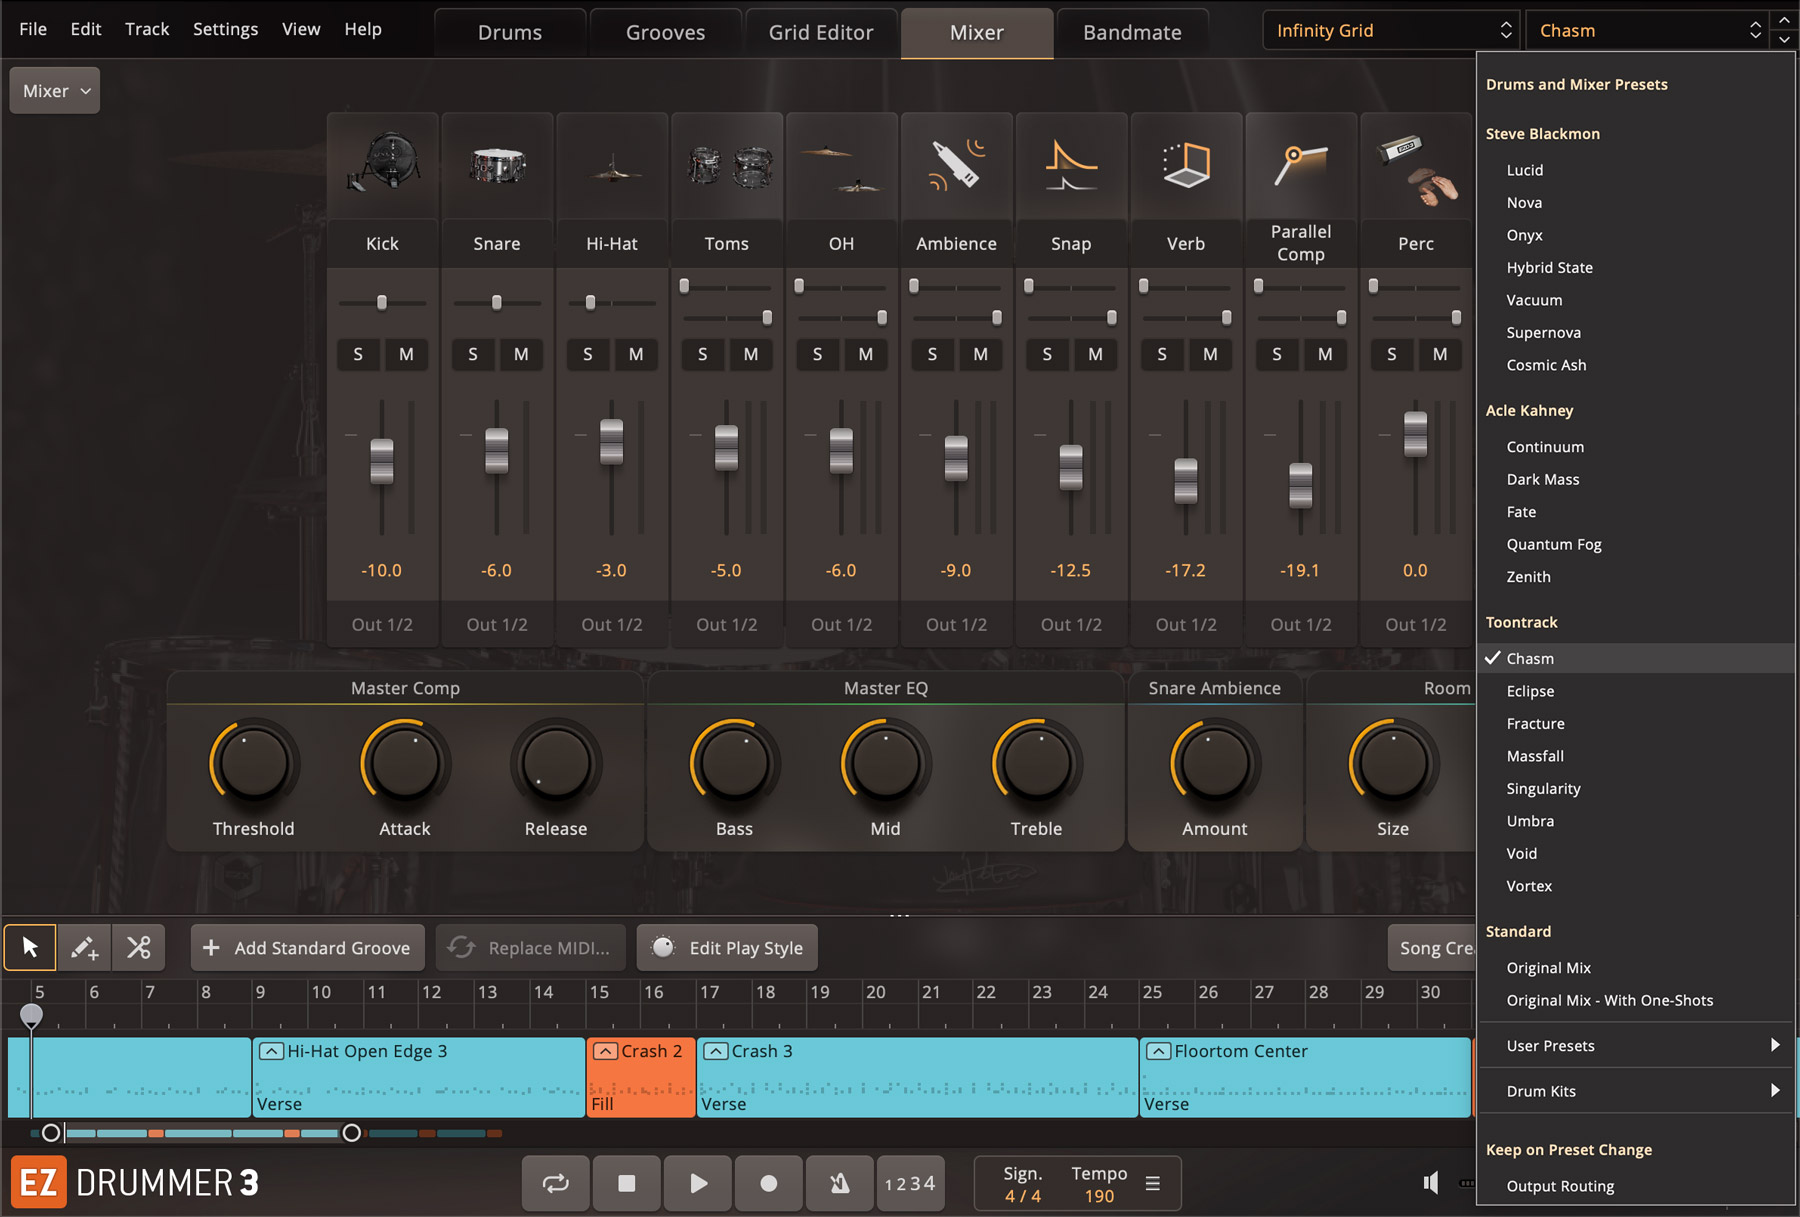Enable the metronome click
Viewport: 1800px width, 1217px height.
point(839,1183)
